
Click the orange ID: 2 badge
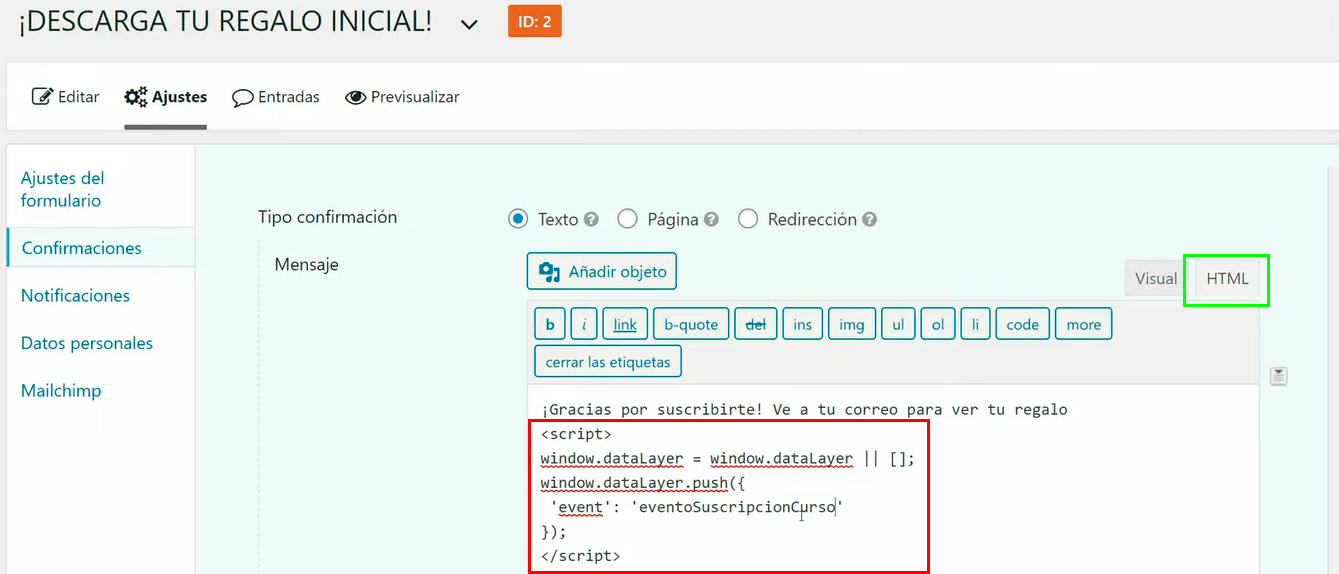click(534, 21)
